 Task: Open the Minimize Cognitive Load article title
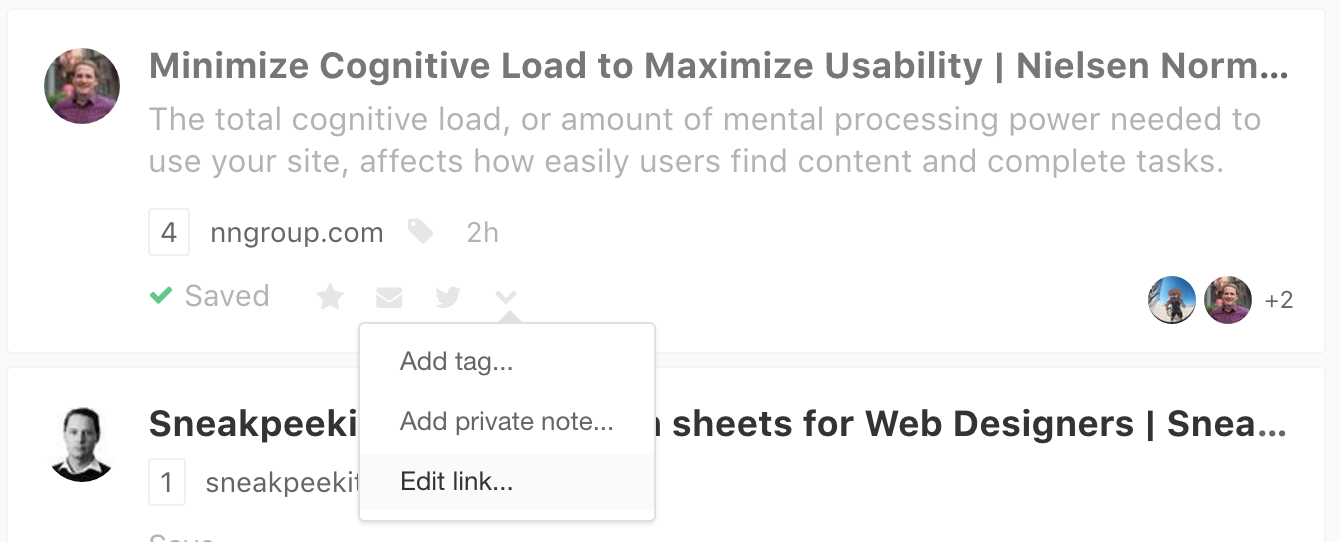tap(718, 67)
